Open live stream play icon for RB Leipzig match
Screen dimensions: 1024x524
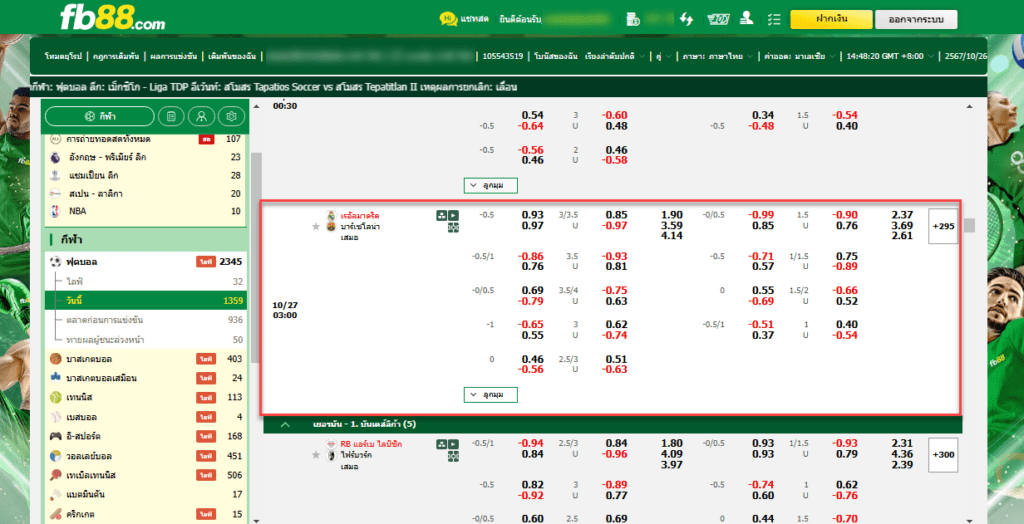pyautogui.click(x=454, y=444)
